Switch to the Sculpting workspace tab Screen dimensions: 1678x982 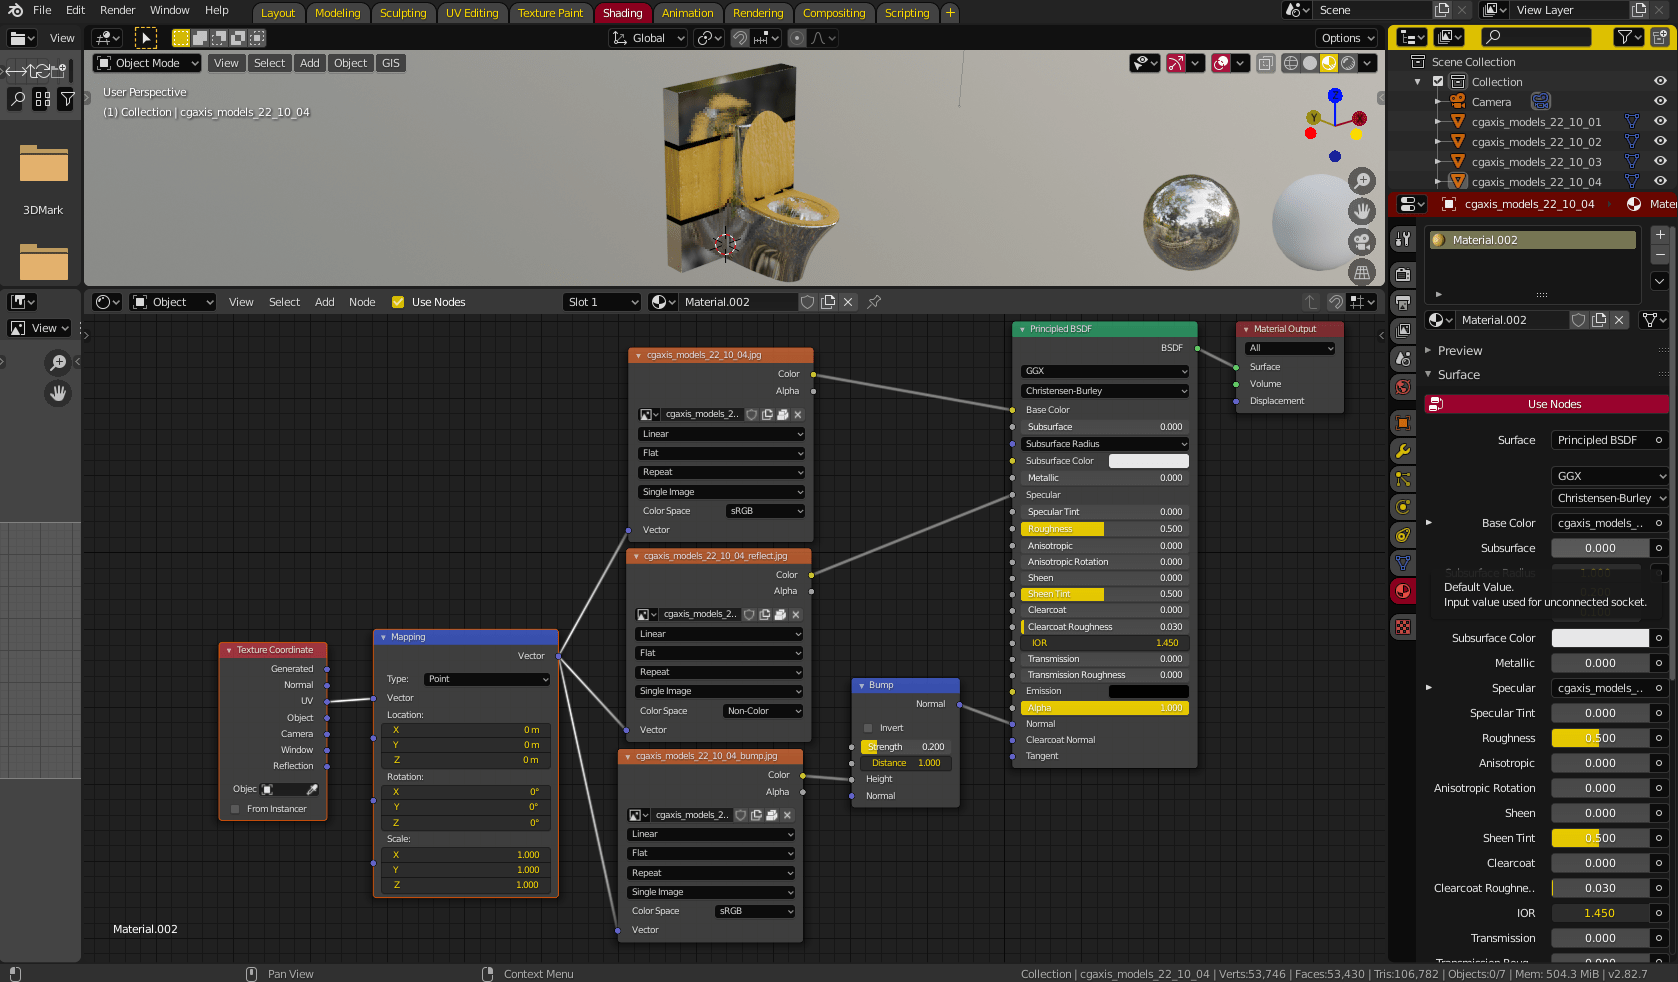click(403, 13)
